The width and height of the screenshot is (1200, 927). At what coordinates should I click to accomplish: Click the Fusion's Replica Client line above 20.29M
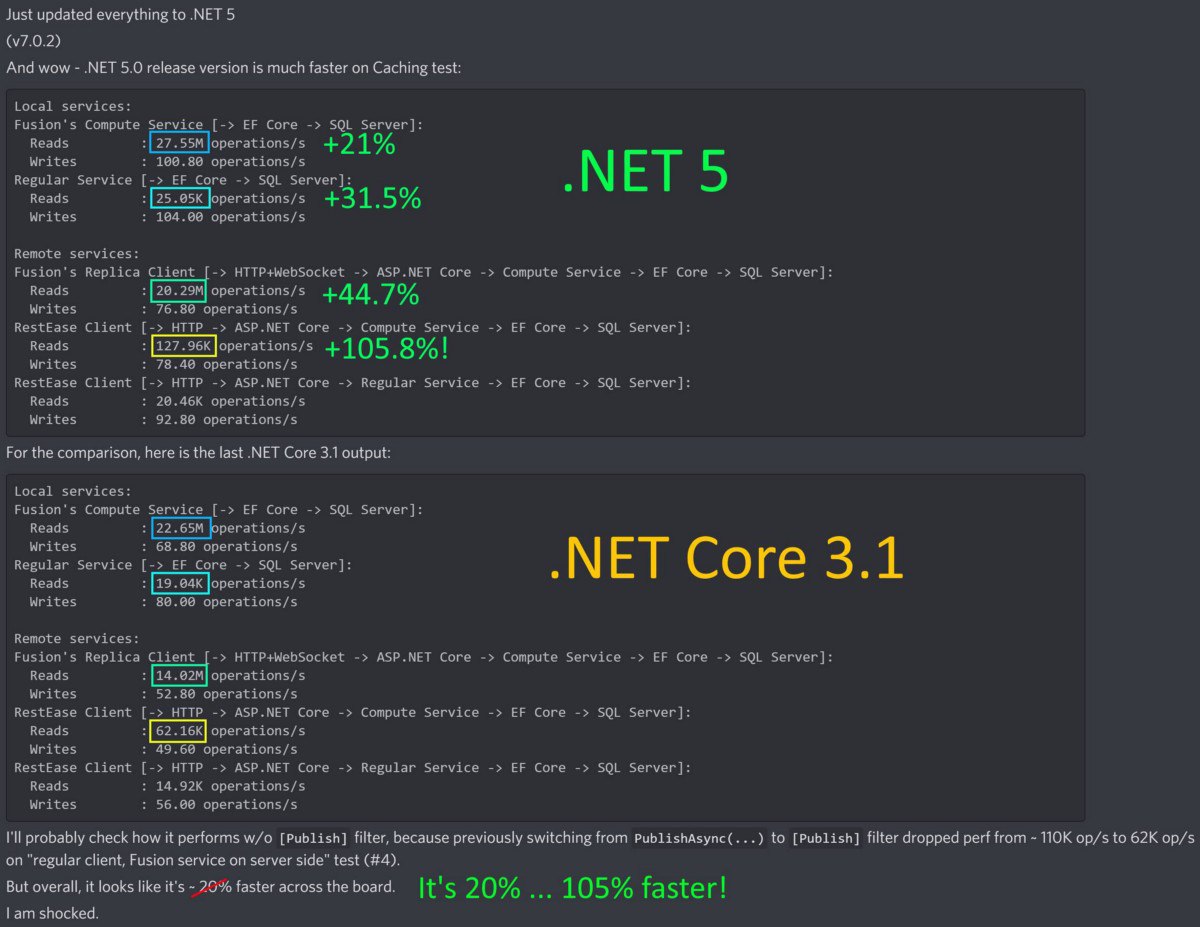pyautogui.click(x=423, y=272)
